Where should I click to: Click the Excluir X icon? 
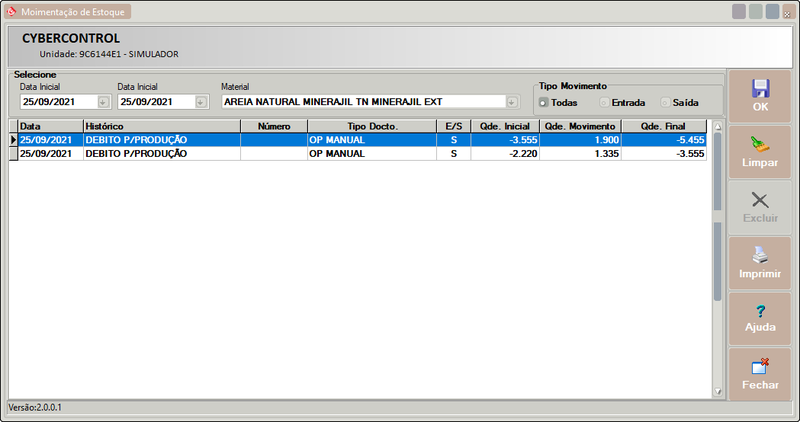pyautogui.click(x=759, y=200)
